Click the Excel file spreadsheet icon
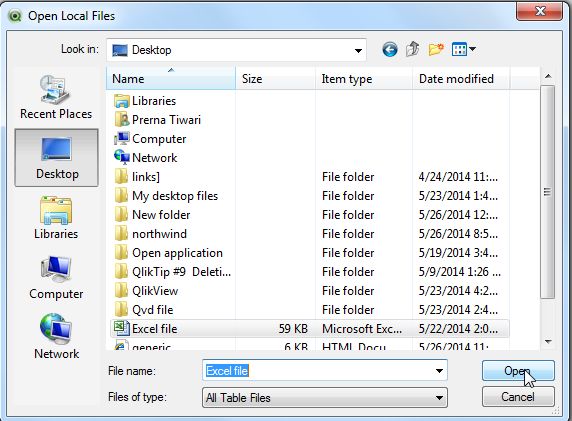This screenshot has height=421, width=572. (x=121, y=328)
